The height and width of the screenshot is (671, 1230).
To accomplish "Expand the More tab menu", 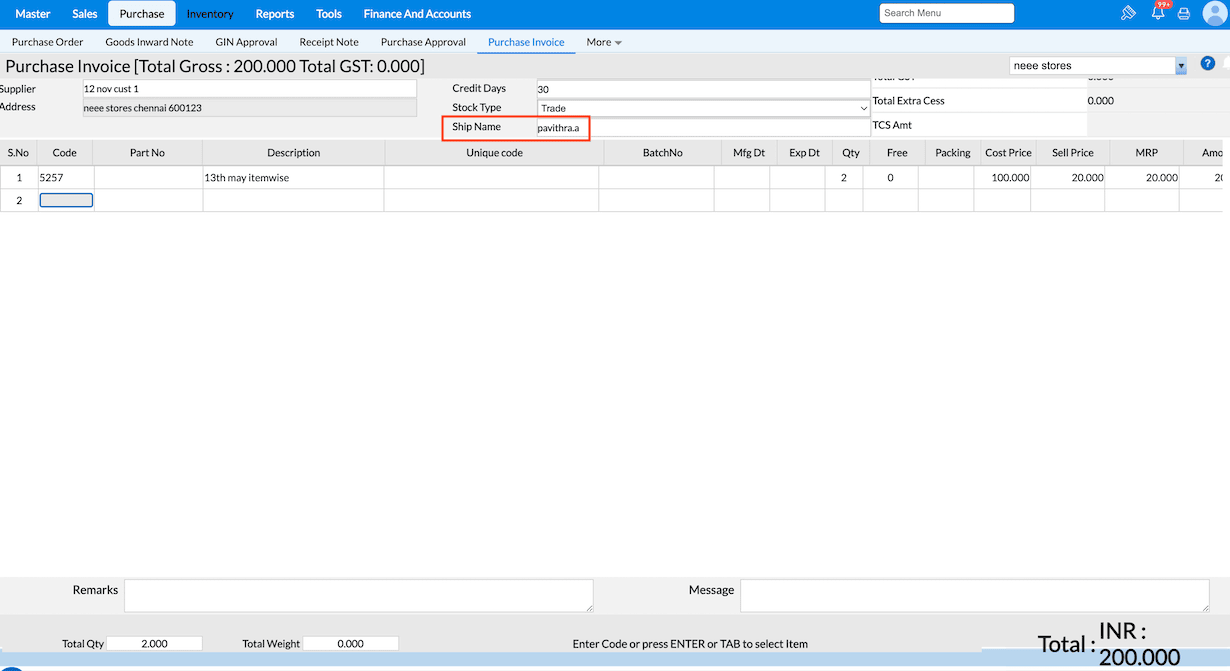I will [x=604, y=43].
